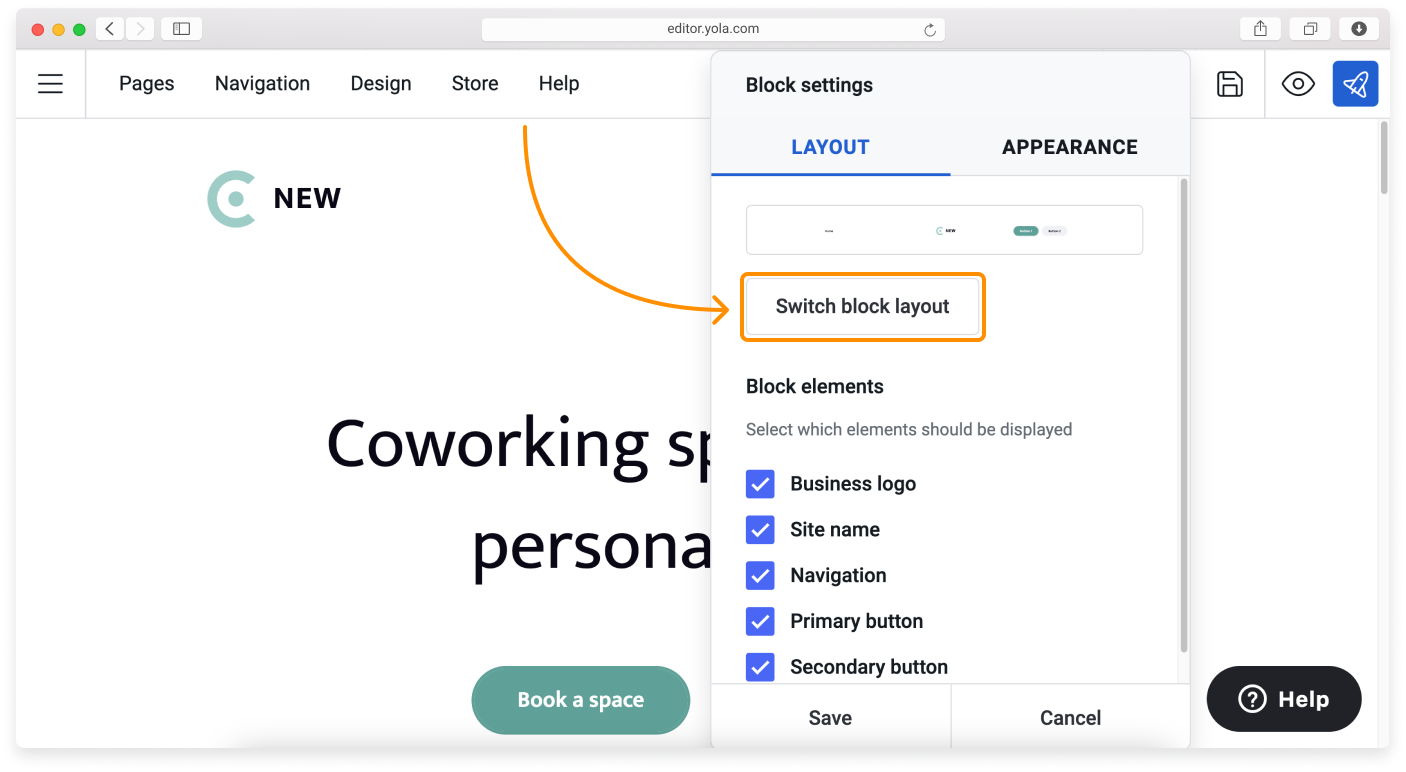The width and height of the screenshot is (1406, 772).
Task: Cancel the block settings changes
Action: pos(1070,718)
